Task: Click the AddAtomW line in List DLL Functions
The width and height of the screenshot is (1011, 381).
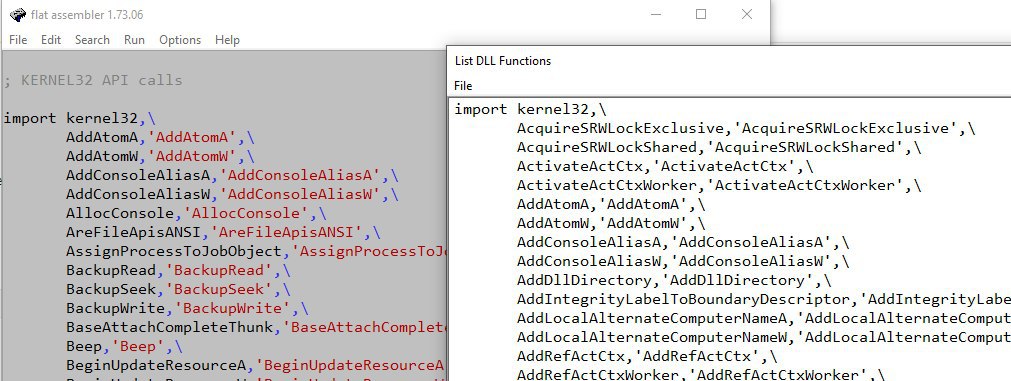Action: [x=611, y=224]
